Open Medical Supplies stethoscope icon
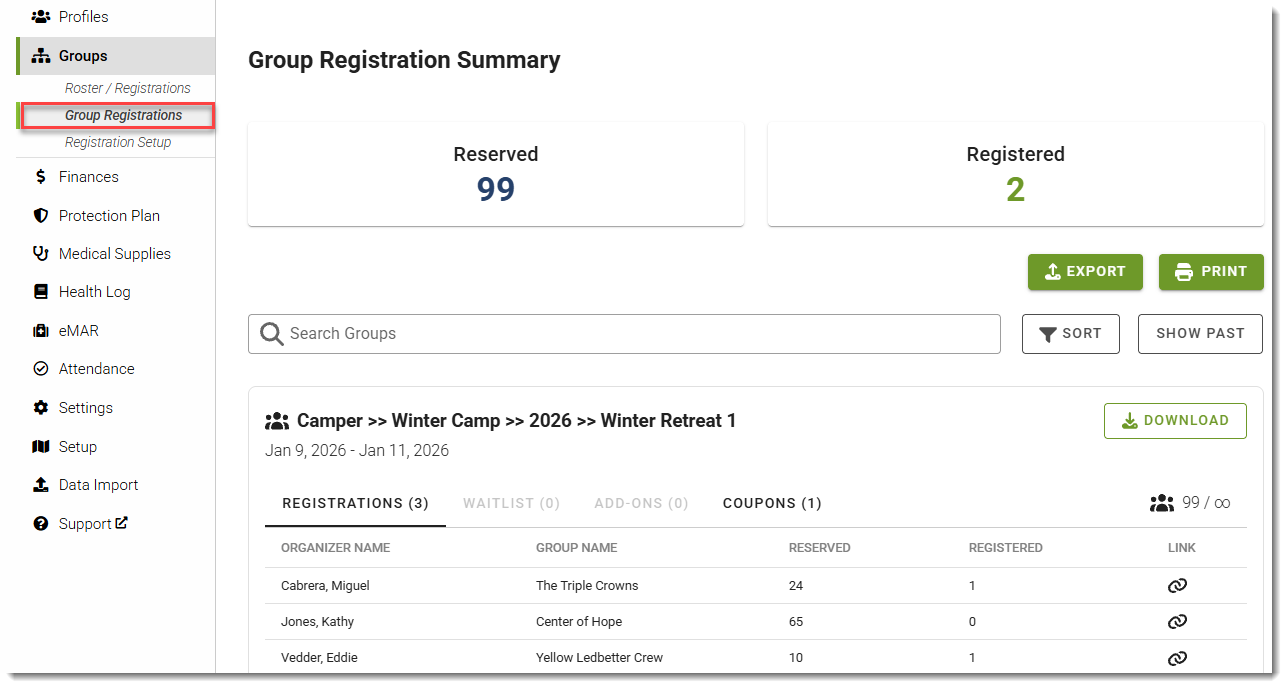The image size is (1287, 688). (41, 254)
